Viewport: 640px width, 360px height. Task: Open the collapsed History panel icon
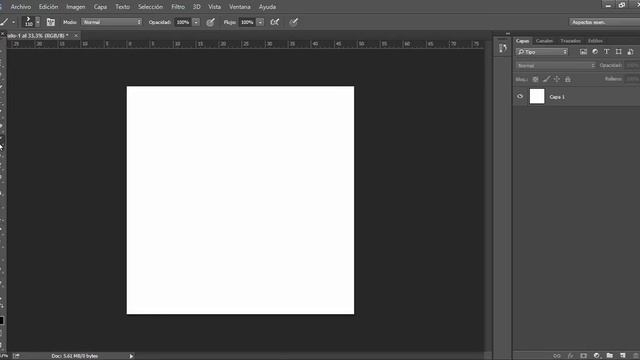503,49
